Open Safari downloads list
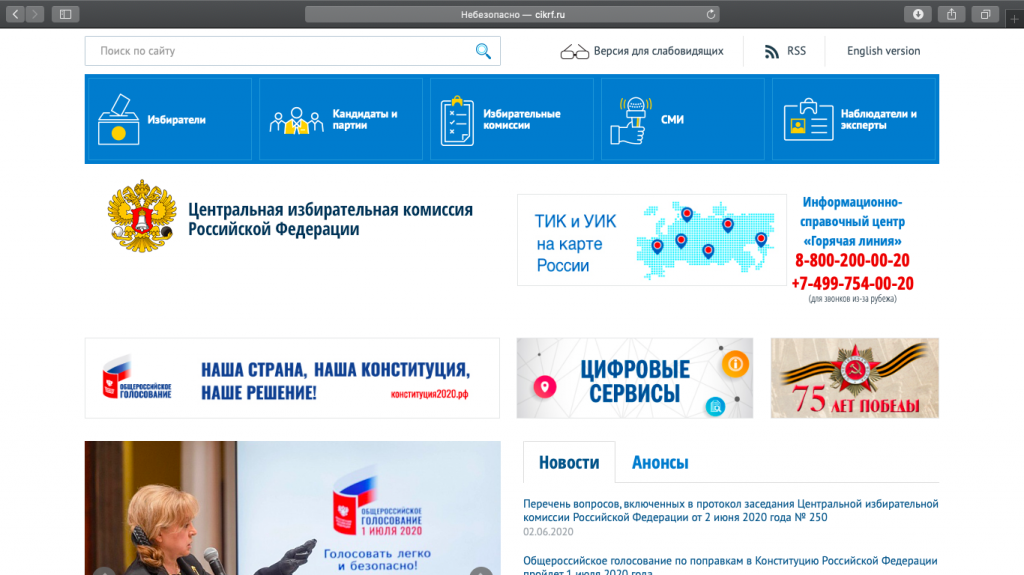Image resolution: width=1024 pixels, height=575 pixels. click(918, 14)
